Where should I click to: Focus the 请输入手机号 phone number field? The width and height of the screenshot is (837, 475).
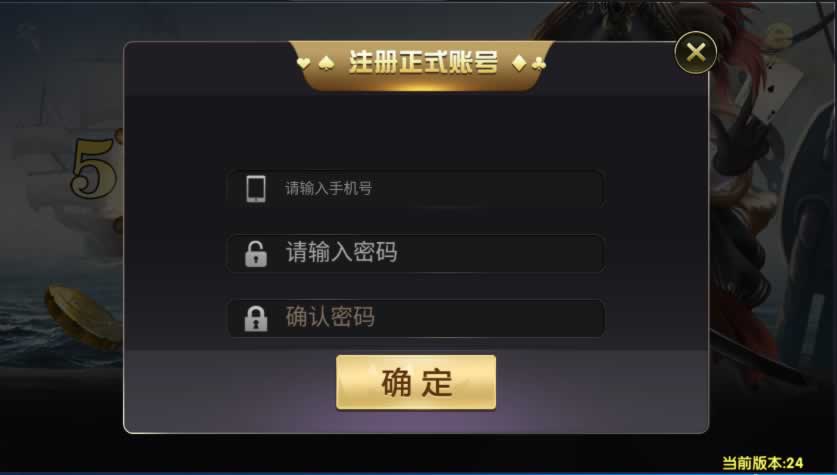[416, 188]
